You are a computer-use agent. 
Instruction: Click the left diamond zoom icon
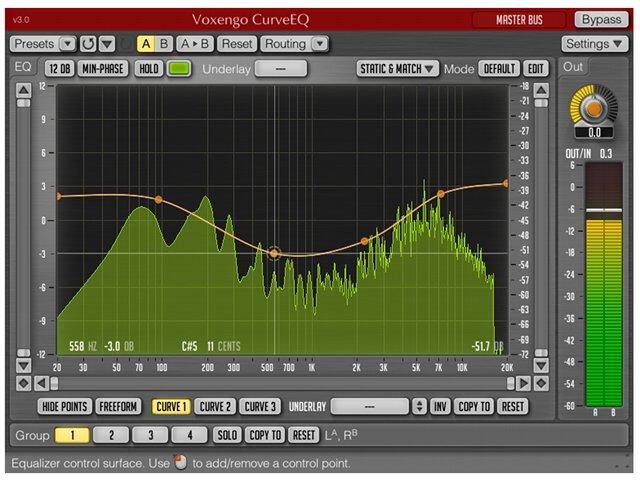coord(24,383)
